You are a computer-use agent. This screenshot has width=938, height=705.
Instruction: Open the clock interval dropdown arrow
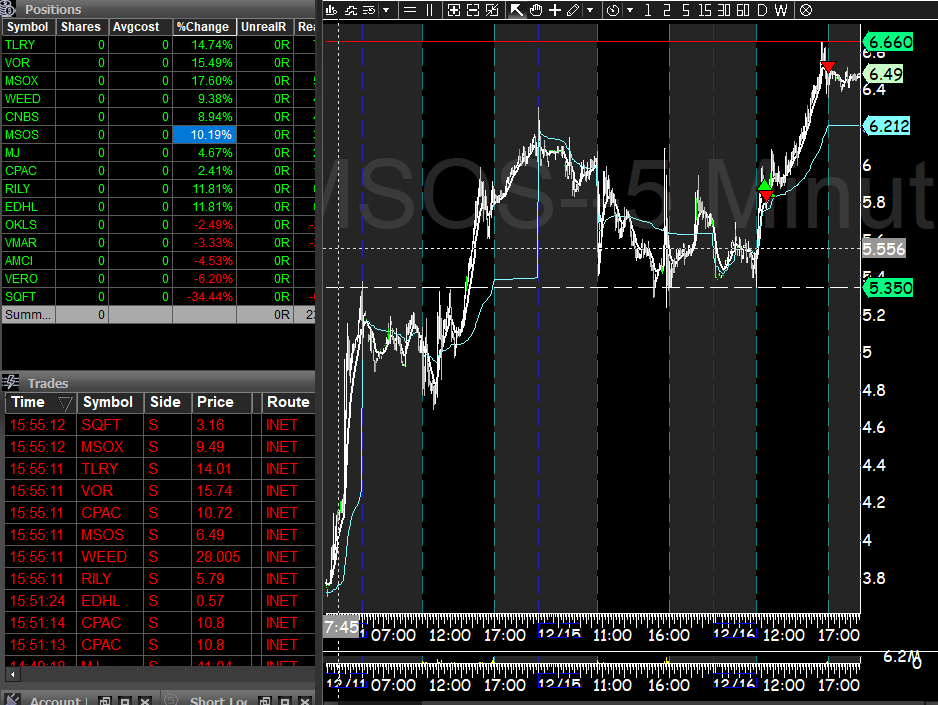click(630, 10)
